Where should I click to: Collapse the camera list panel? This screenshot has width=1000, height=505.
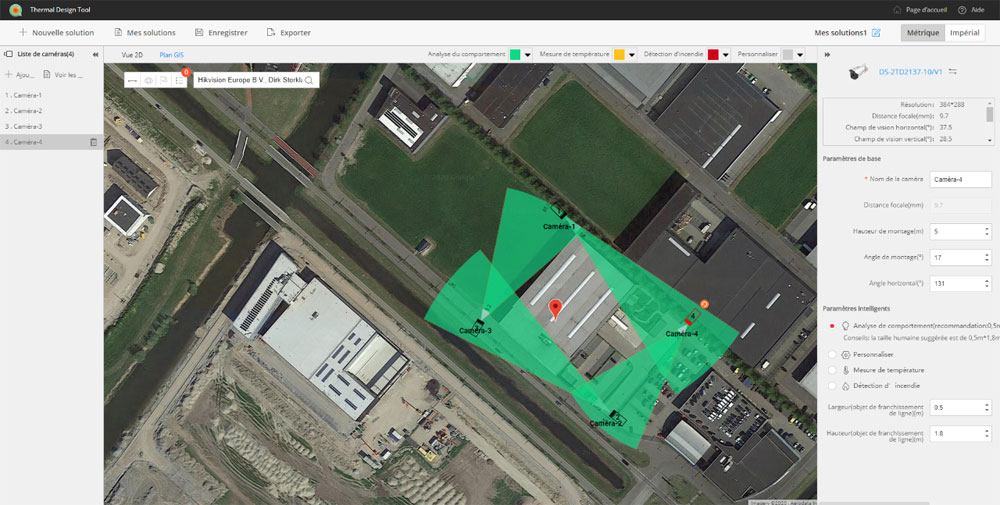click(x=95, y=55)
